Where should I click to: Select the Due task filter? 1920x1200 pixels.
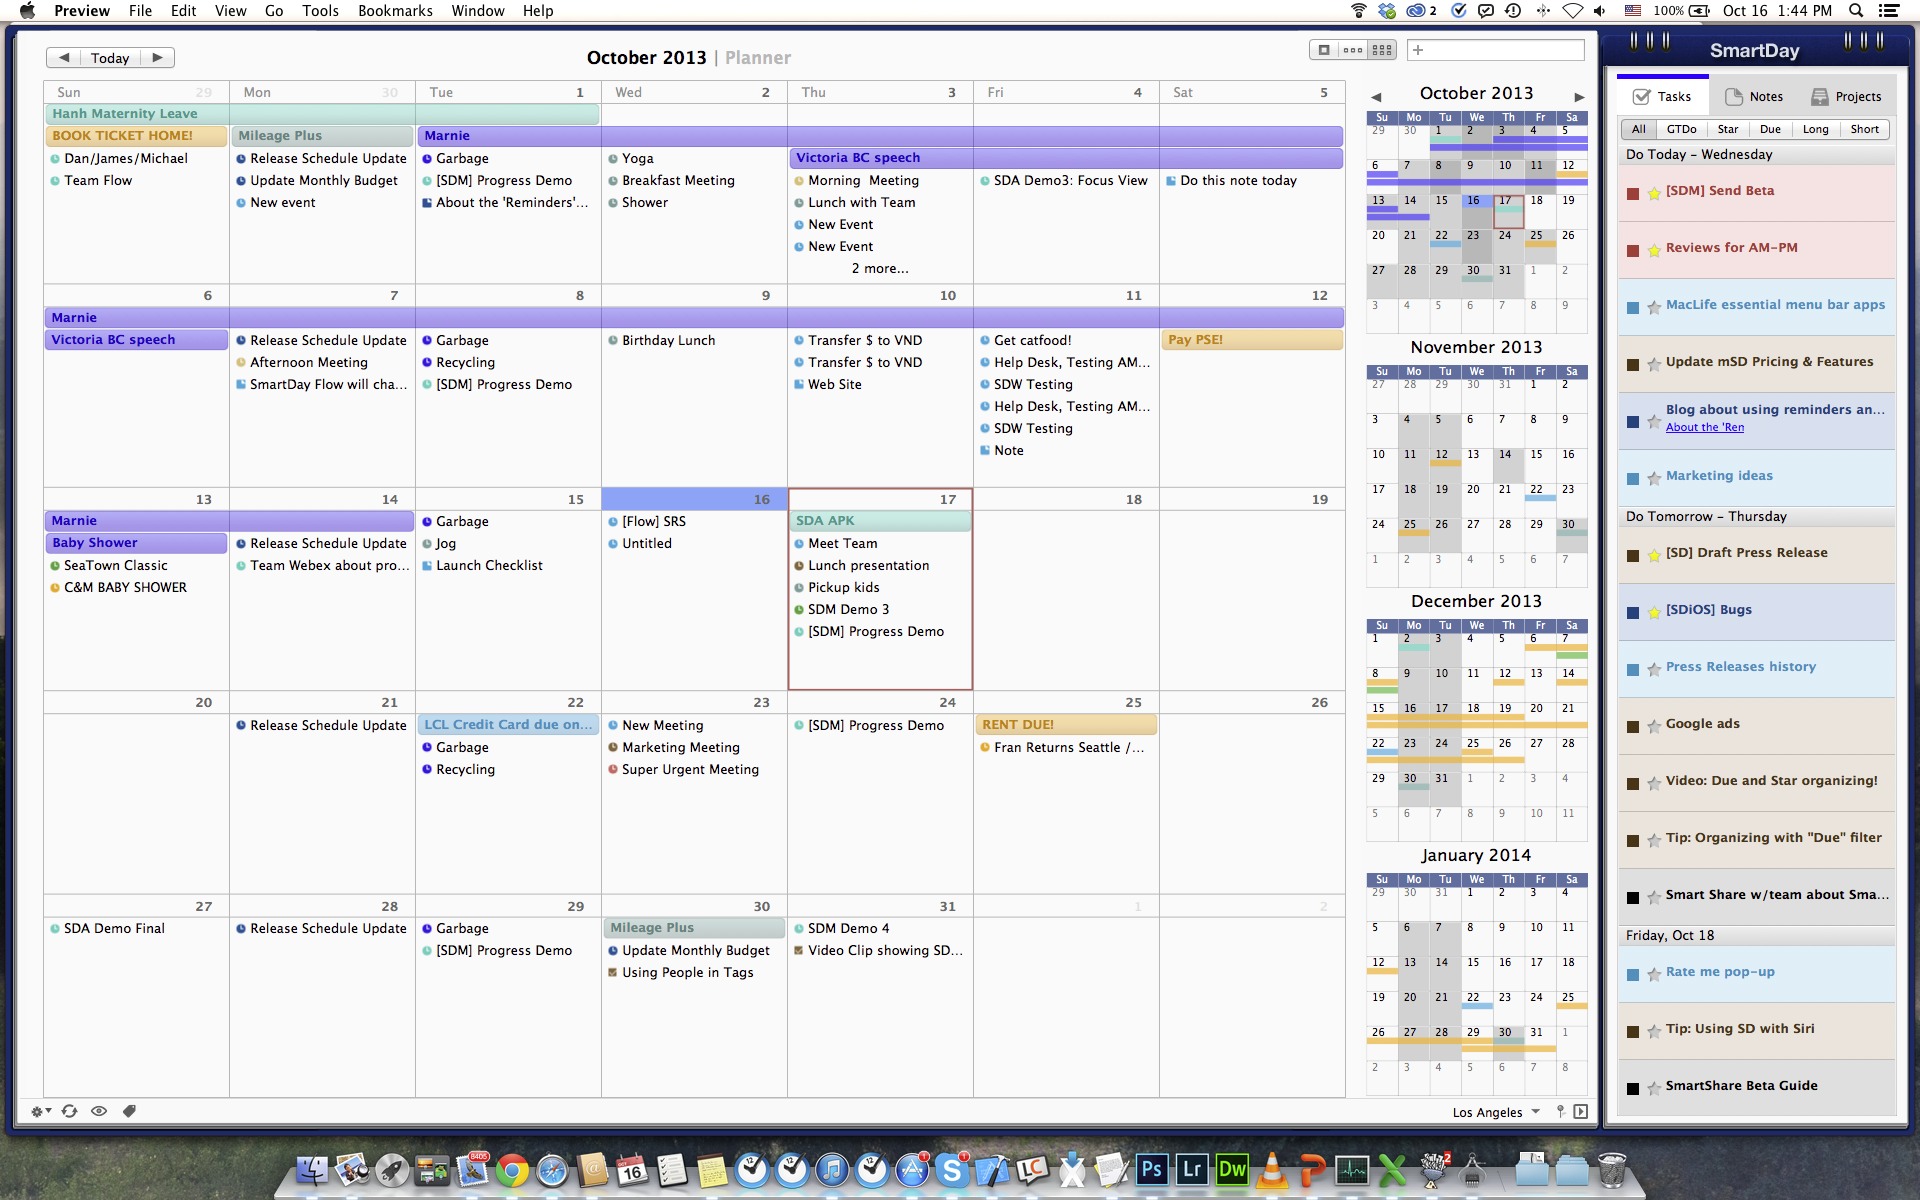[1770, 129]
